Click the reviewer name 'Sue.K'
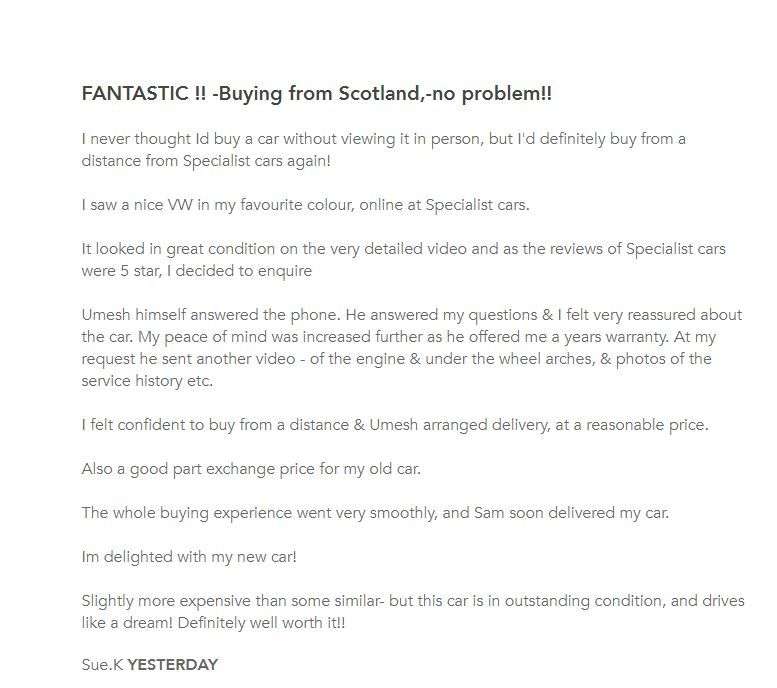Viewport: 777px width, 688px height. click(x=102, y=665)
